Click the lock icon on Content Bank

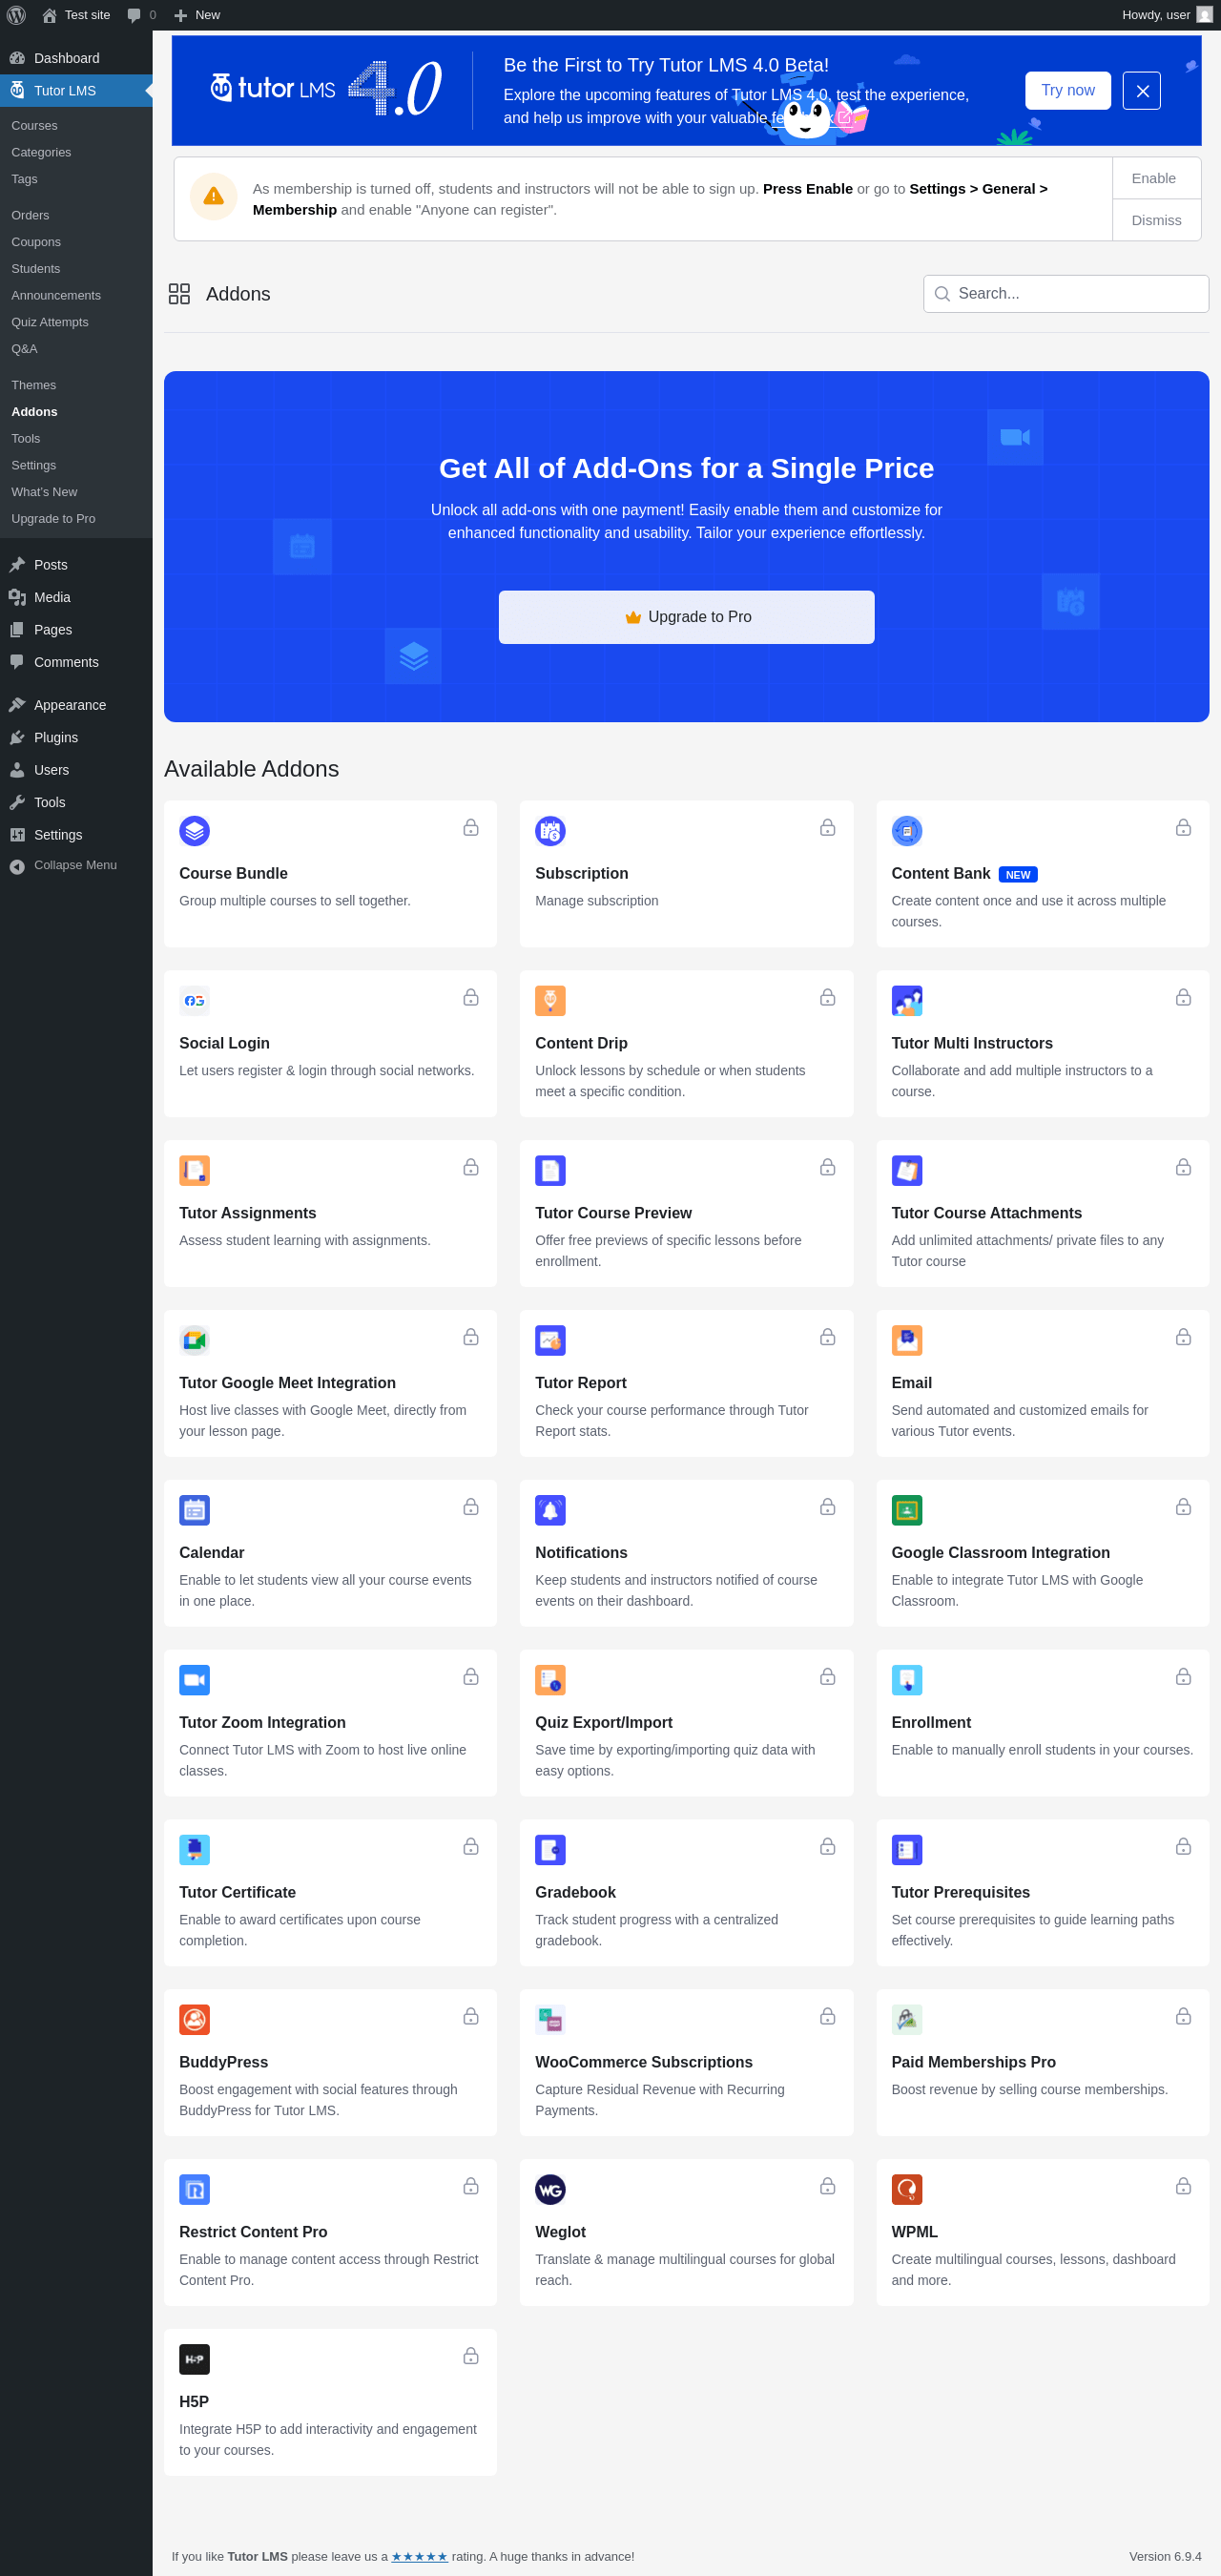(1183, 828)
